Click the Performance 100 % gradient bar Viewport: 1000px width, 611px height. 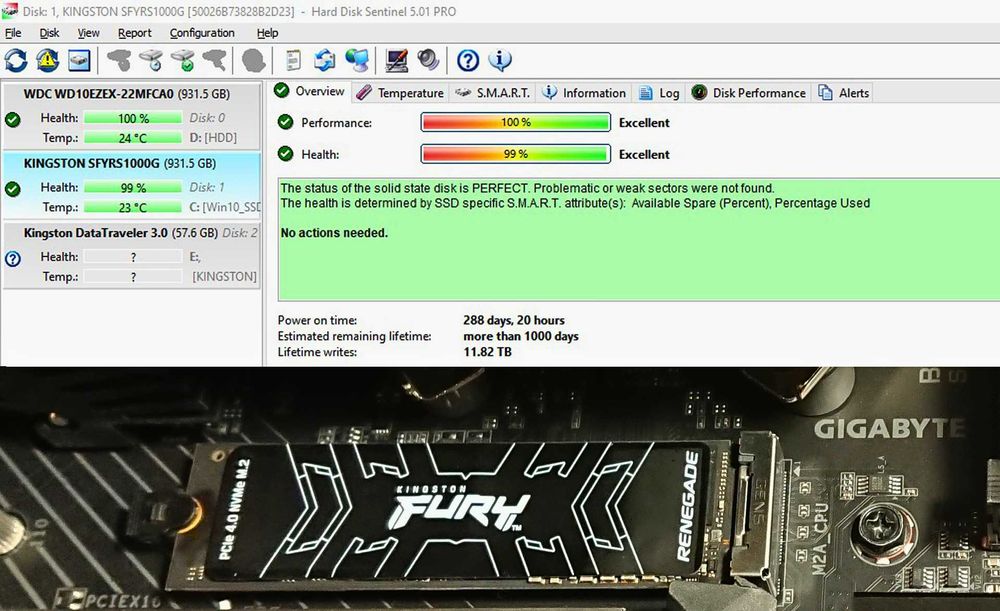[x=515, y=122]
